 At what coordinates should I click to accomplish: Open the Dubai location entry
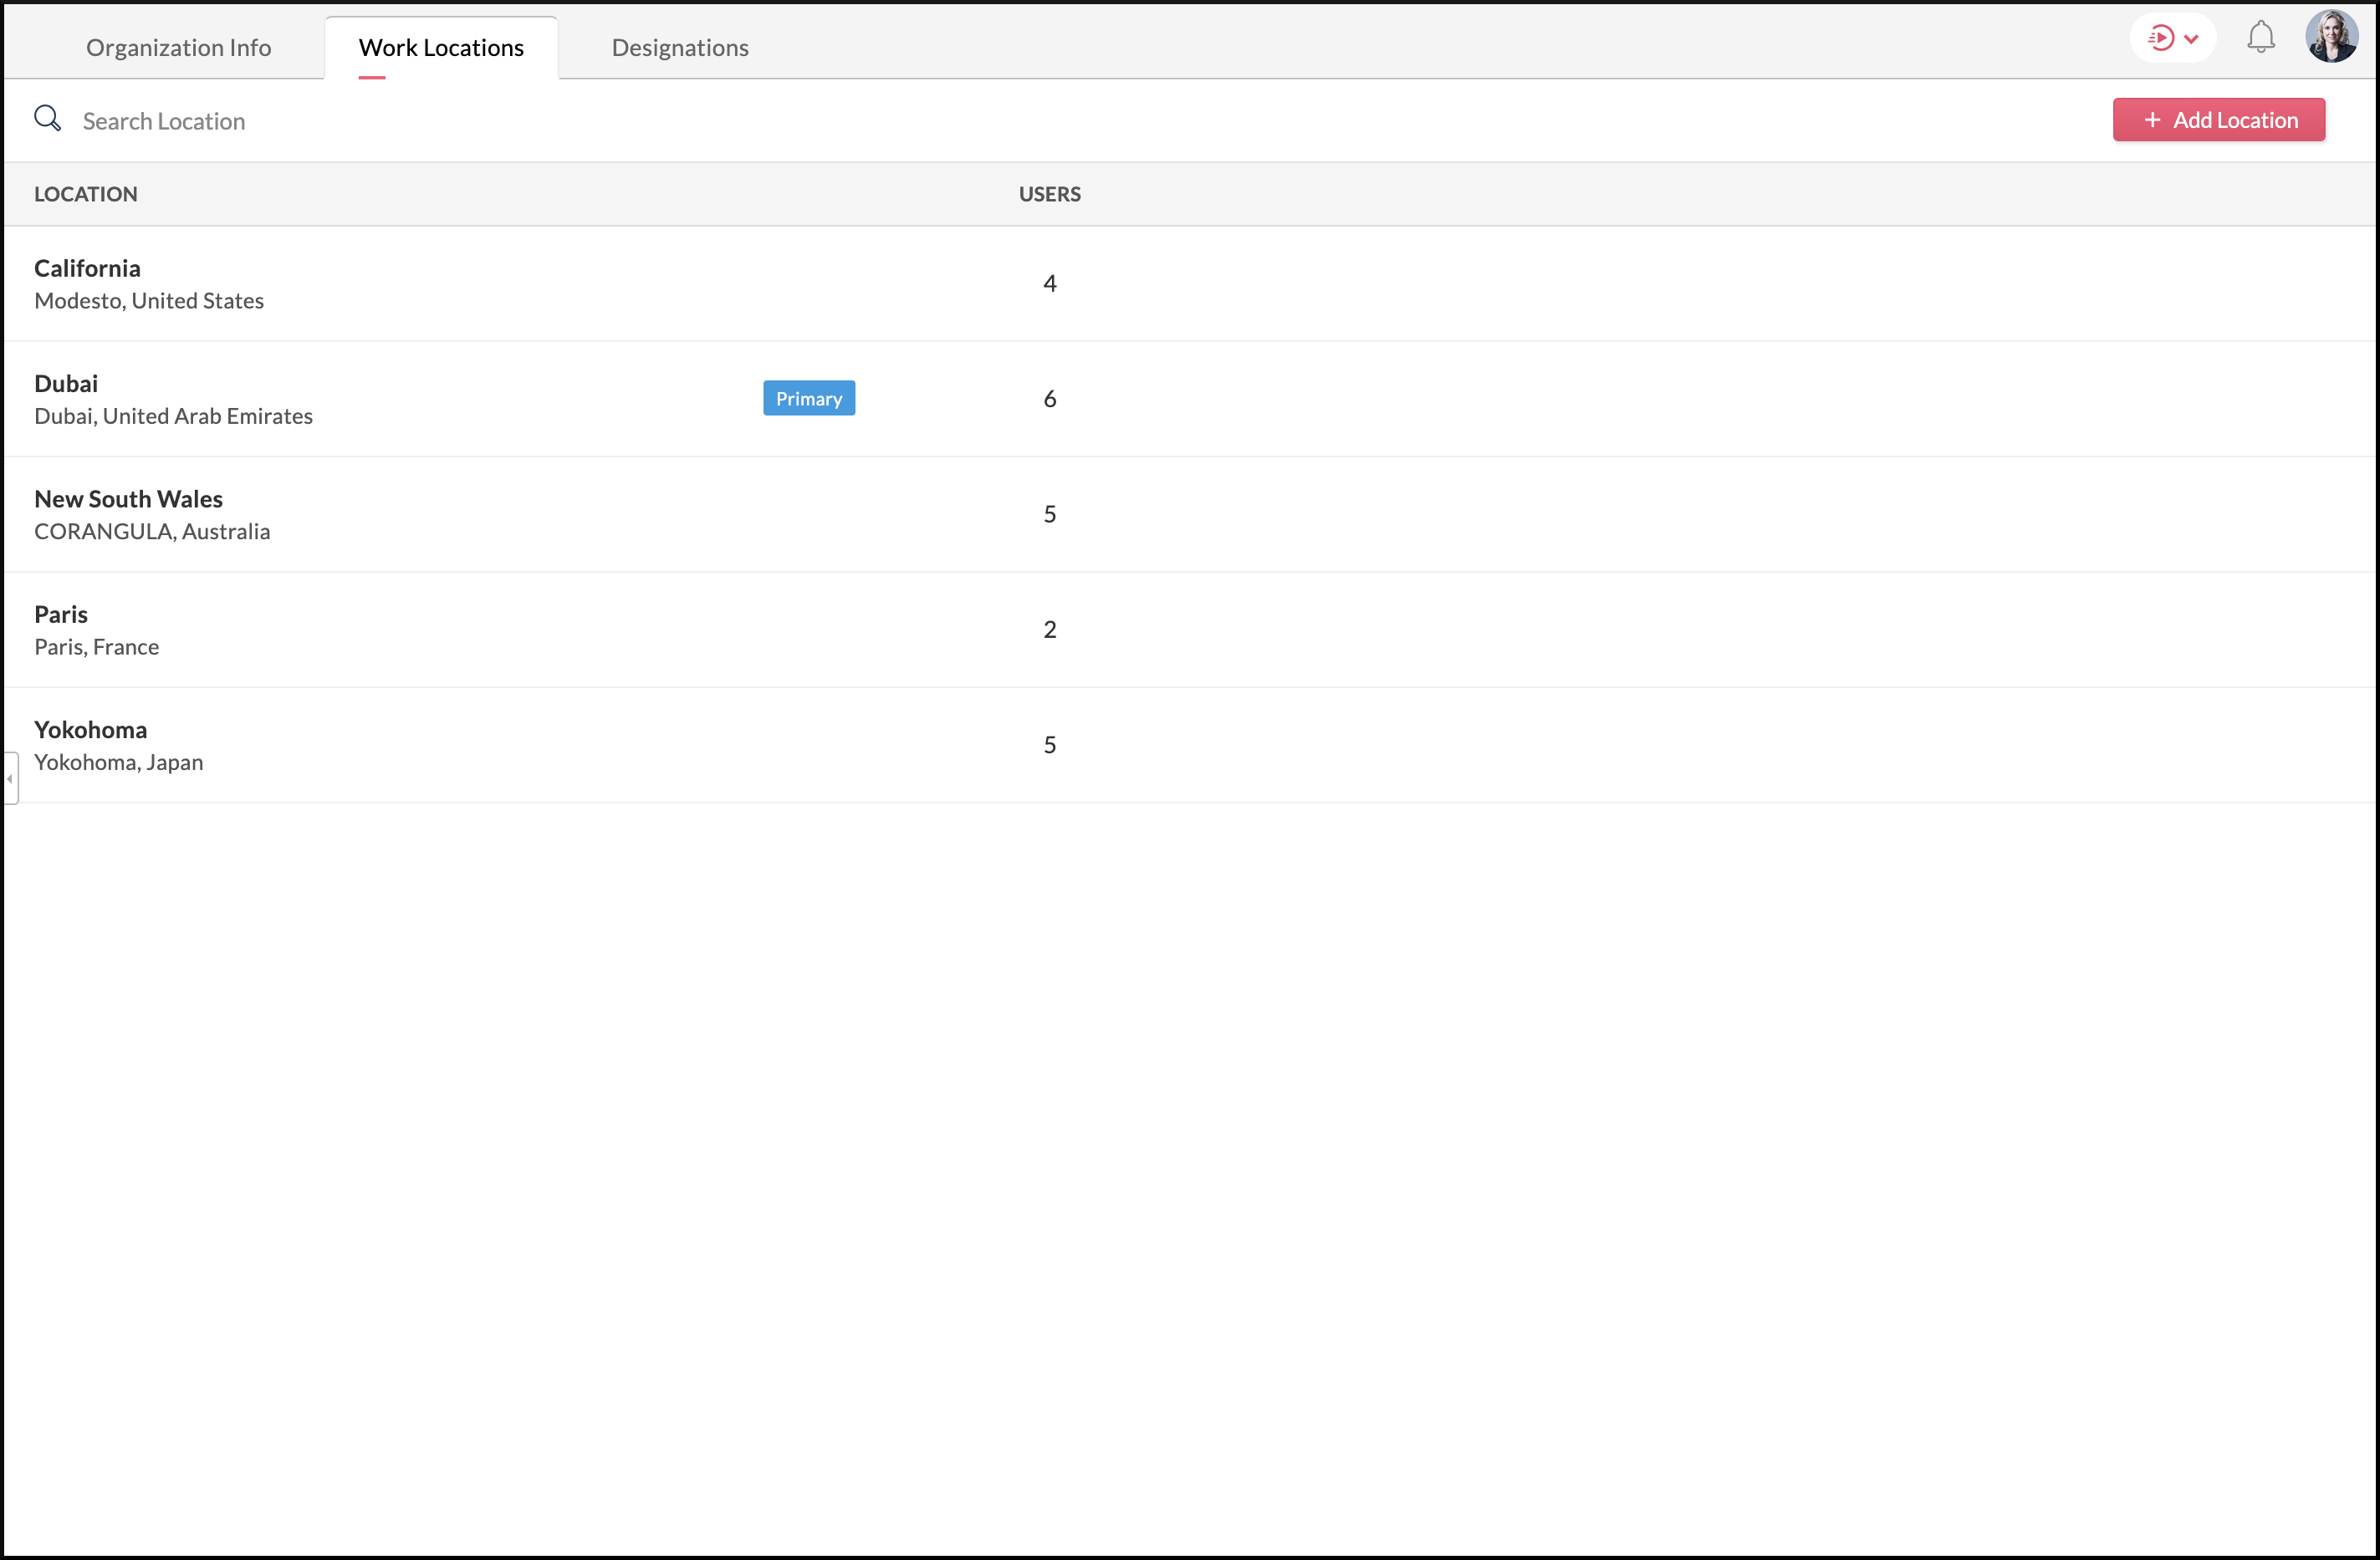(66, 384)
